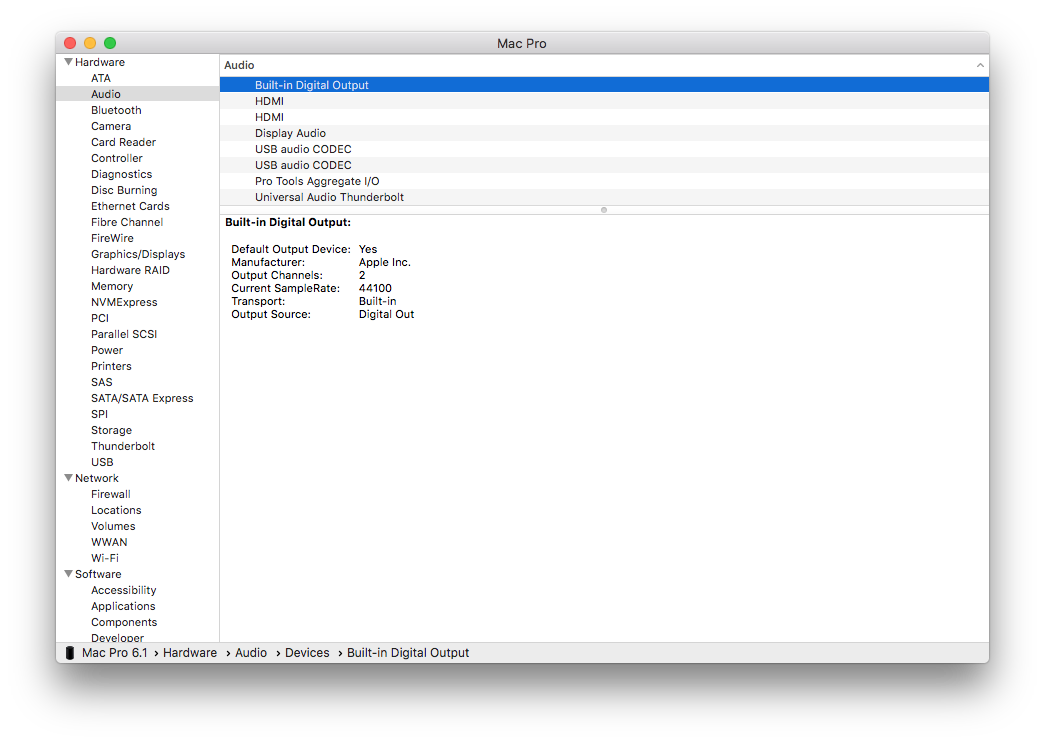Open Storage in the sidebar

[x=111, y=430]
